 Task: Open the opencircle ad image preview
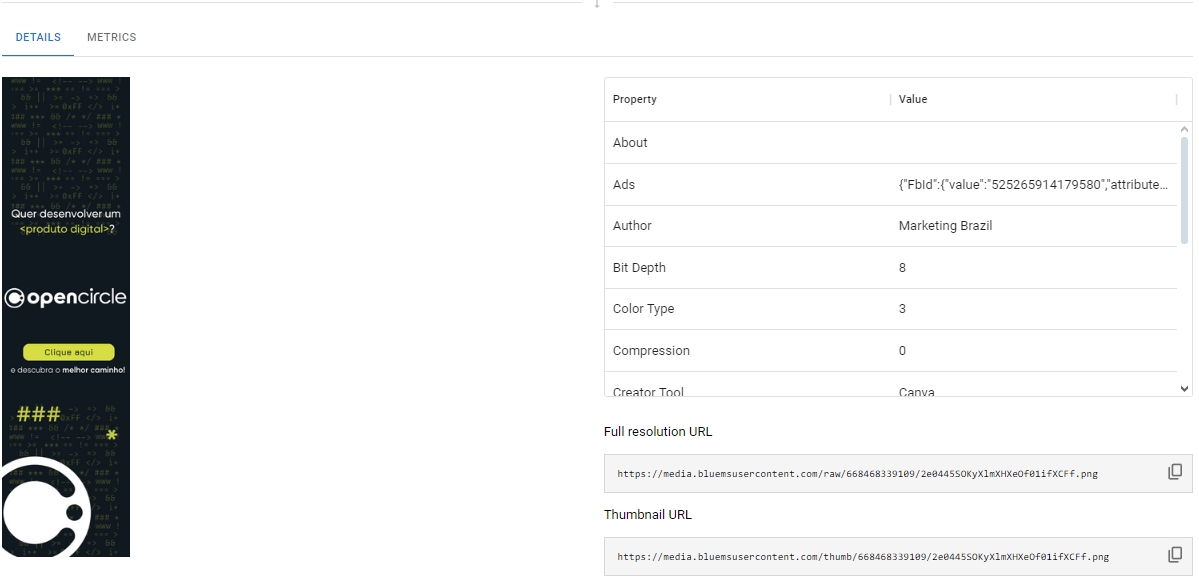pos(66,316)
